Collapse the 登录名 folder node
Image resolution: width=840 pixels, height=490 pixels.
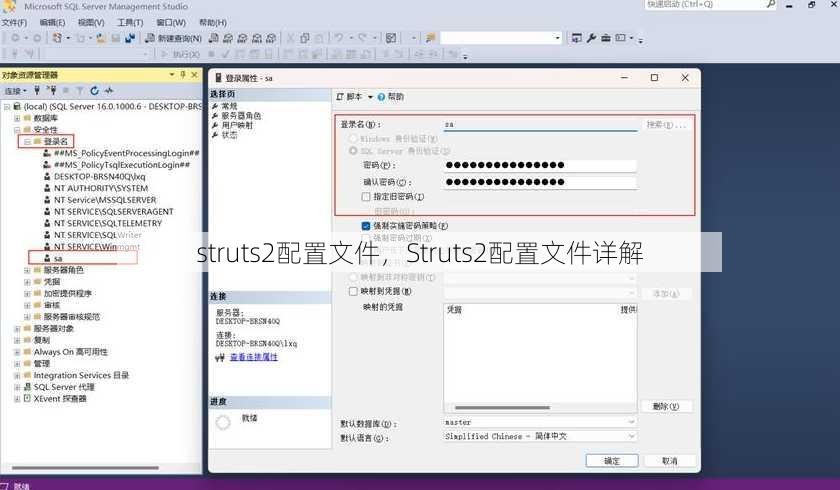tap(27, 141)
